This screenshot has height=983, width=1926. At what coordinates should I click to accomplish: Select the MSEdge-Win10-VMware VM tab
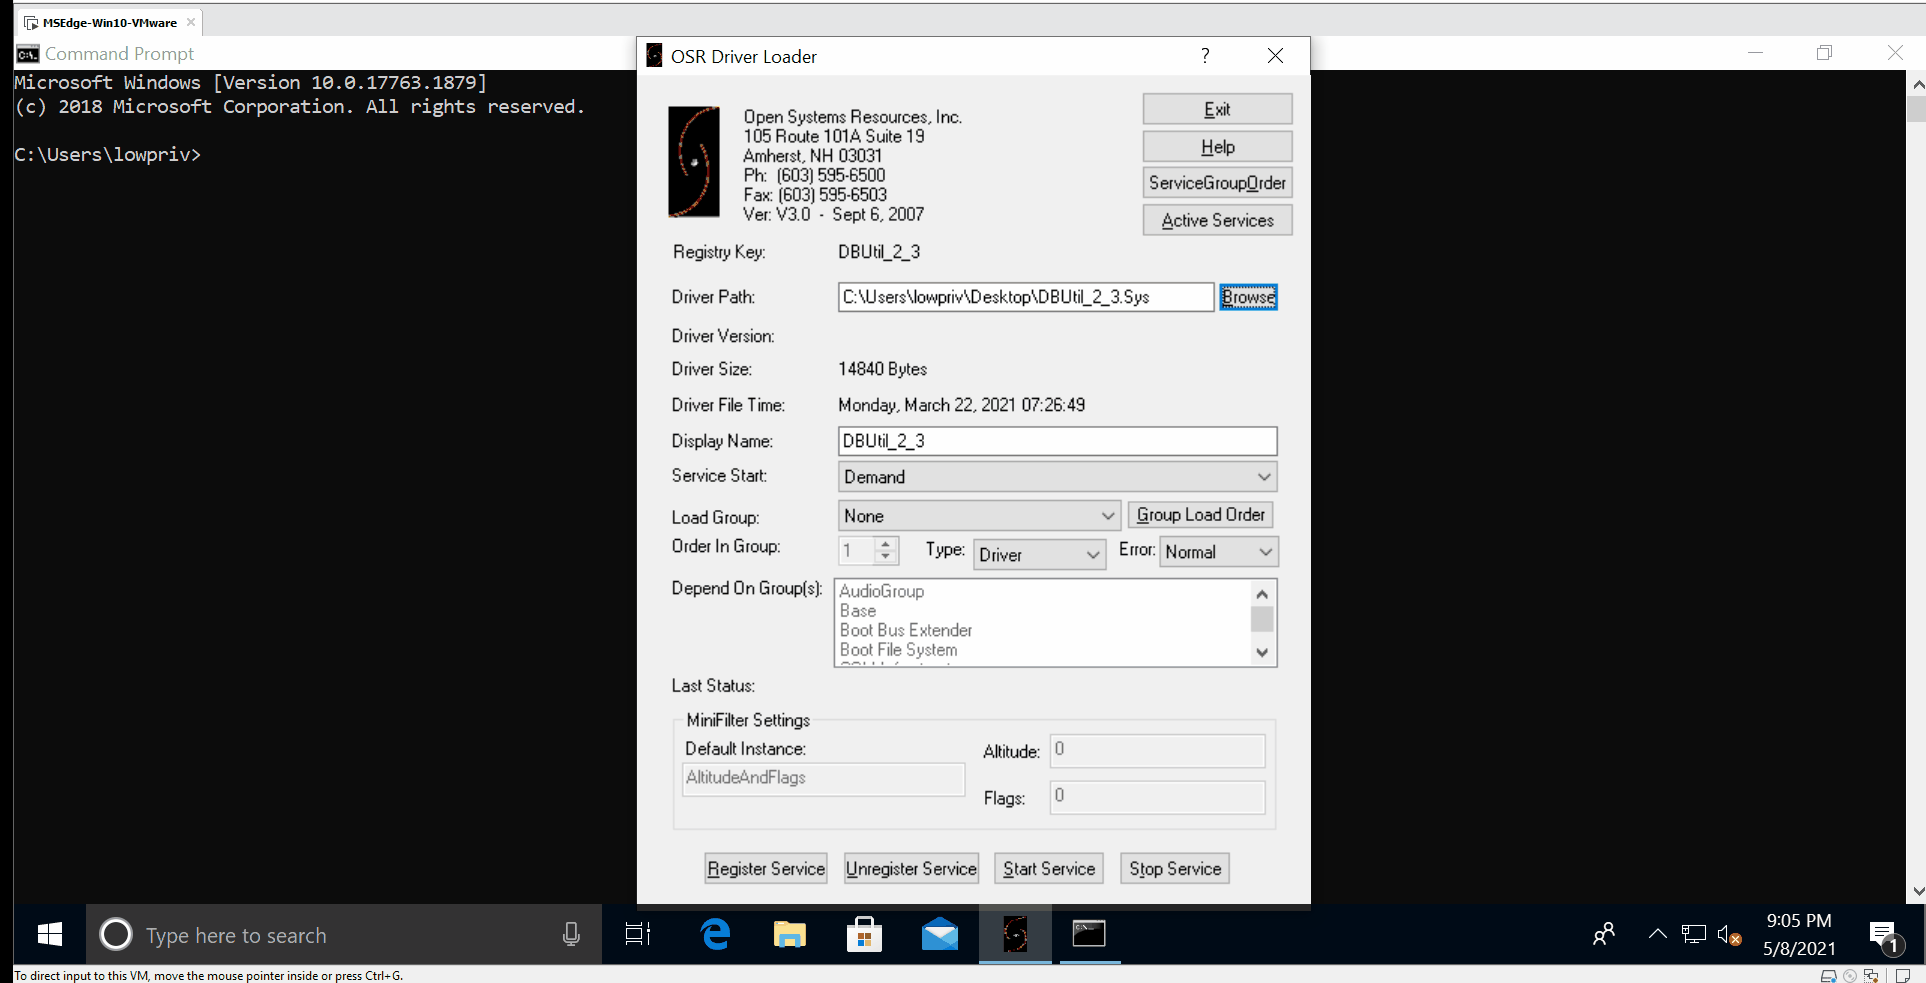[109, 22]
